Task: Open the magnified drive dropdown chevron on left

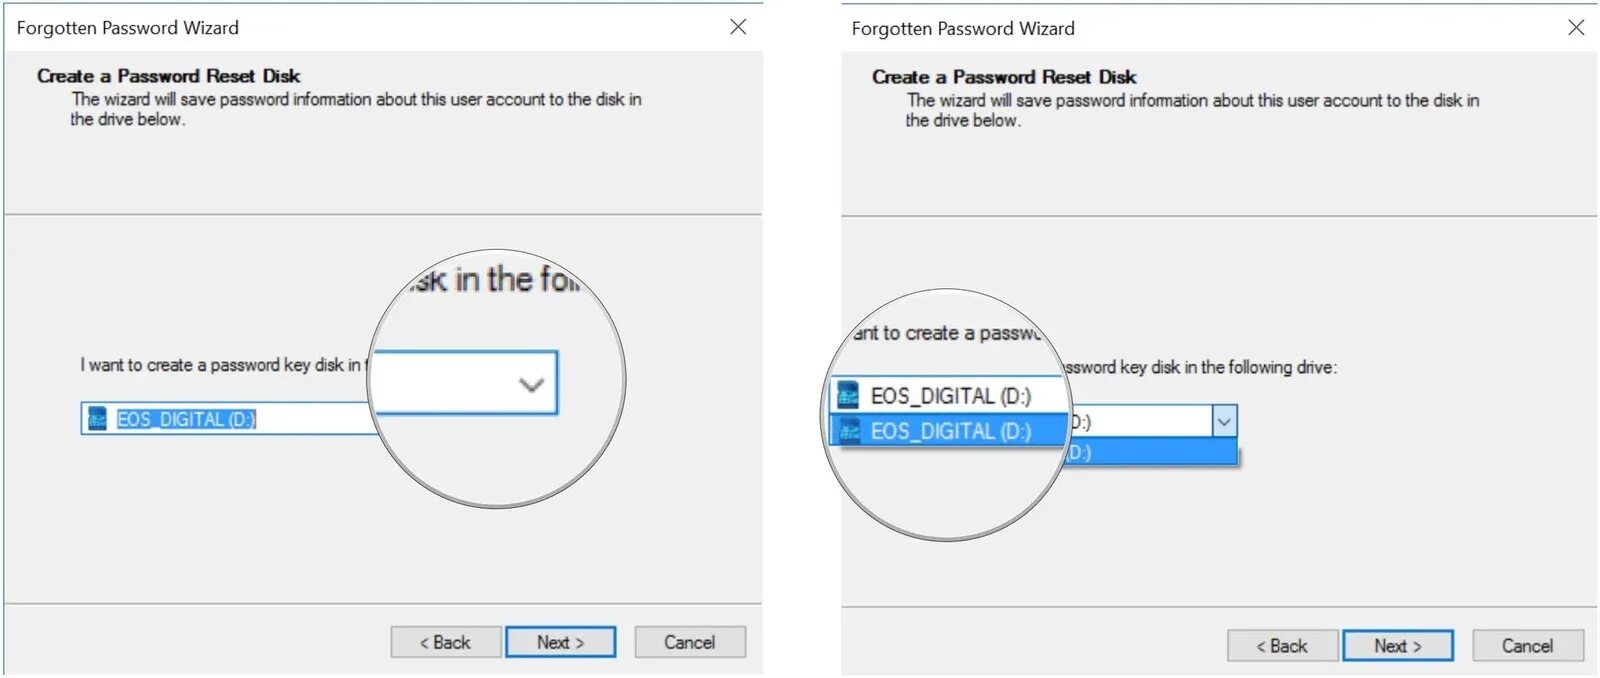Action: [531, 384]
